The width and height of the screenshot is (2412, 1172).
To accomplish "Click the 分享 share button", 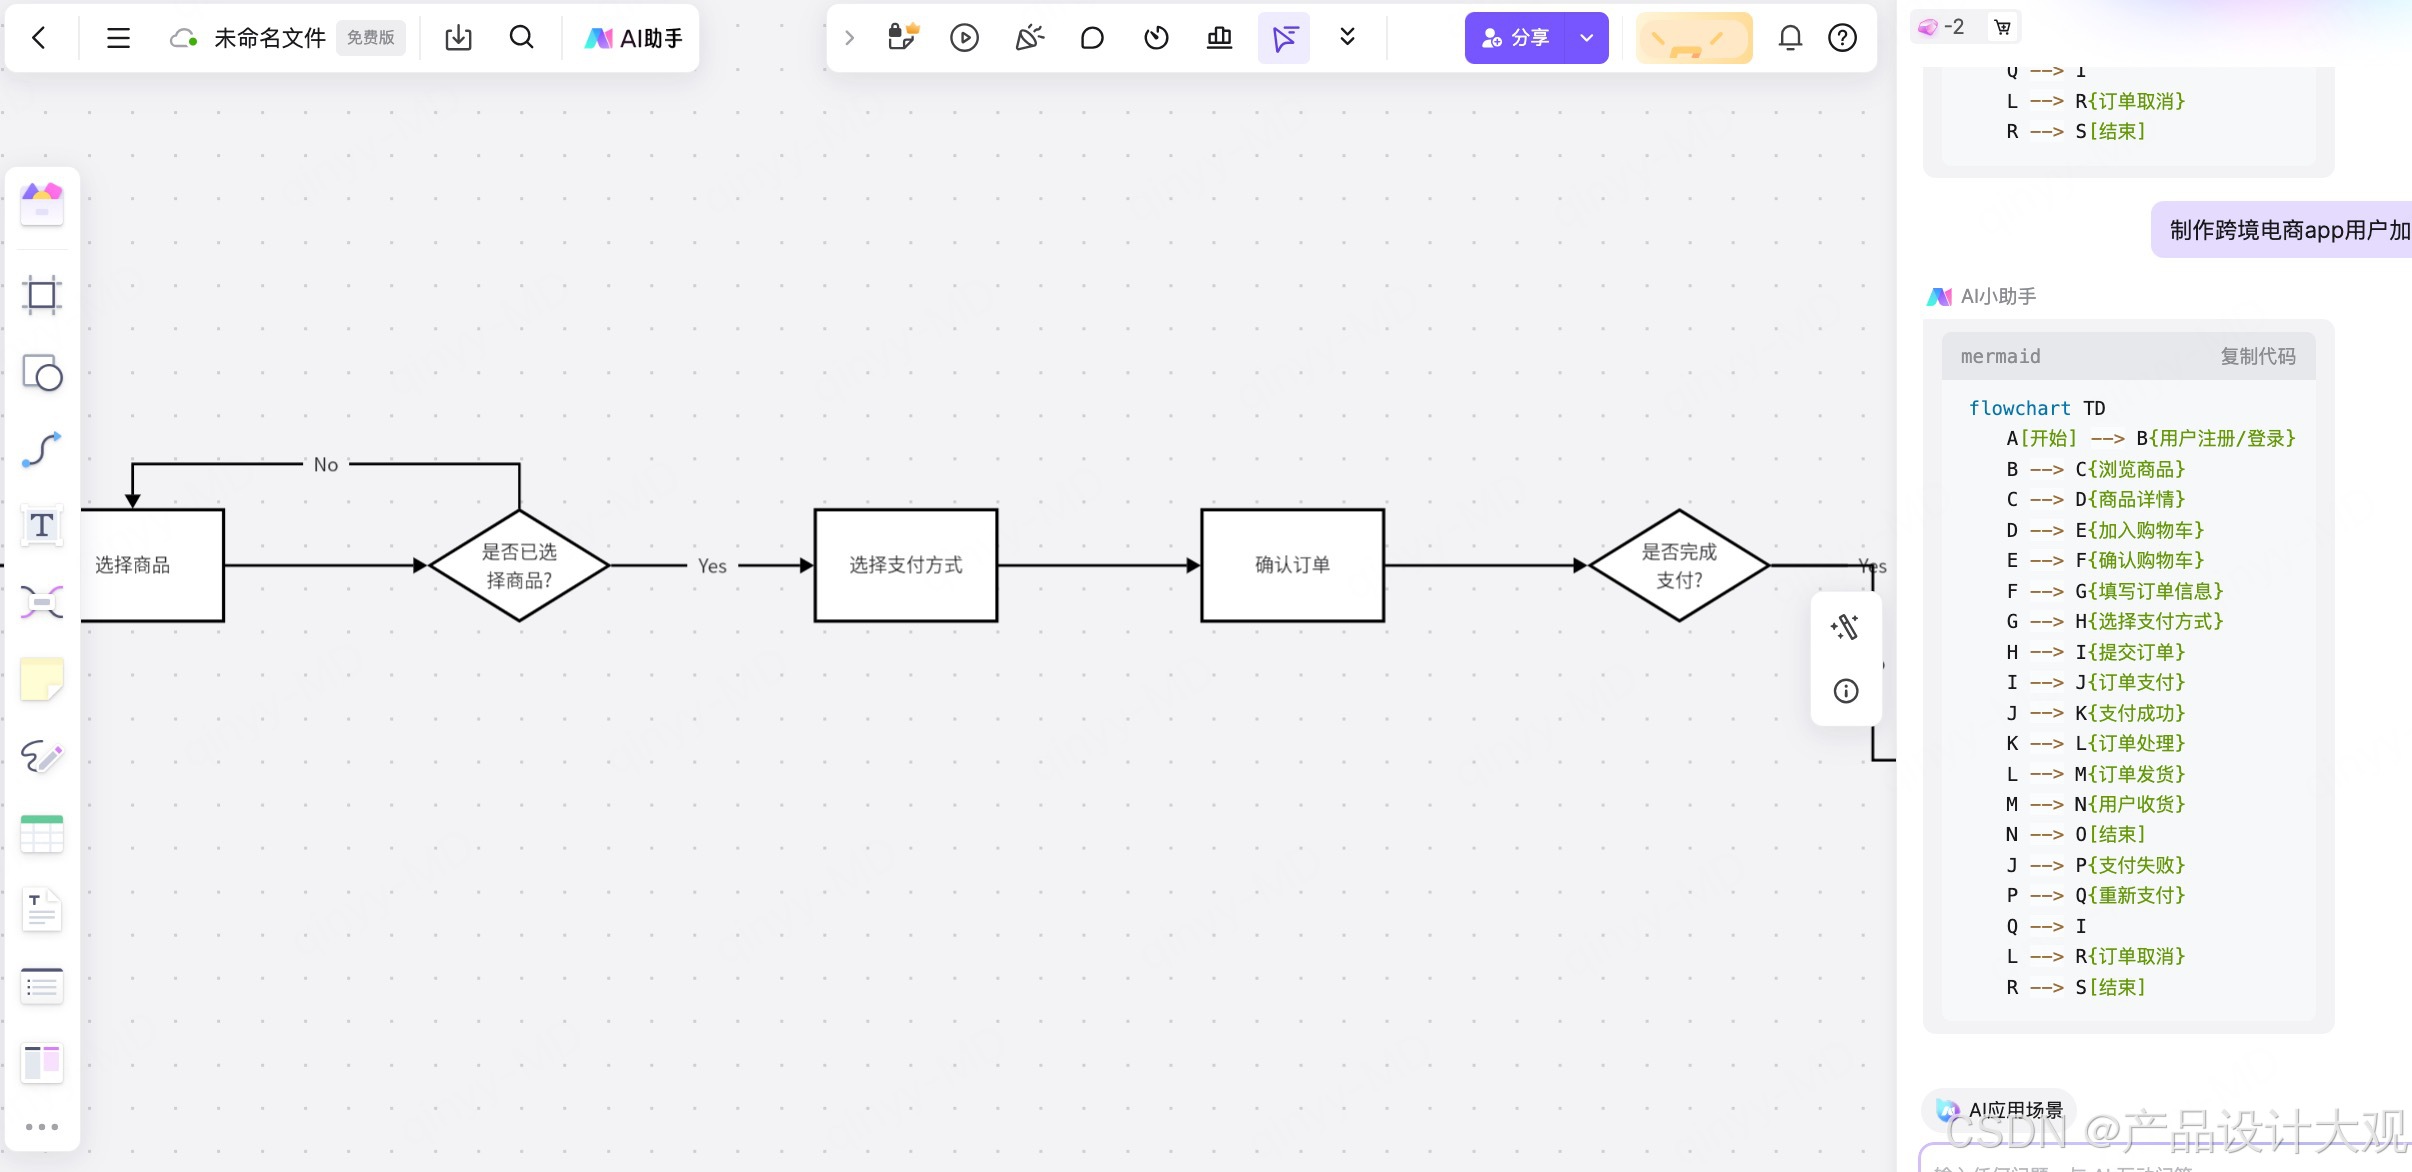I will click(x=1515, y=38).
